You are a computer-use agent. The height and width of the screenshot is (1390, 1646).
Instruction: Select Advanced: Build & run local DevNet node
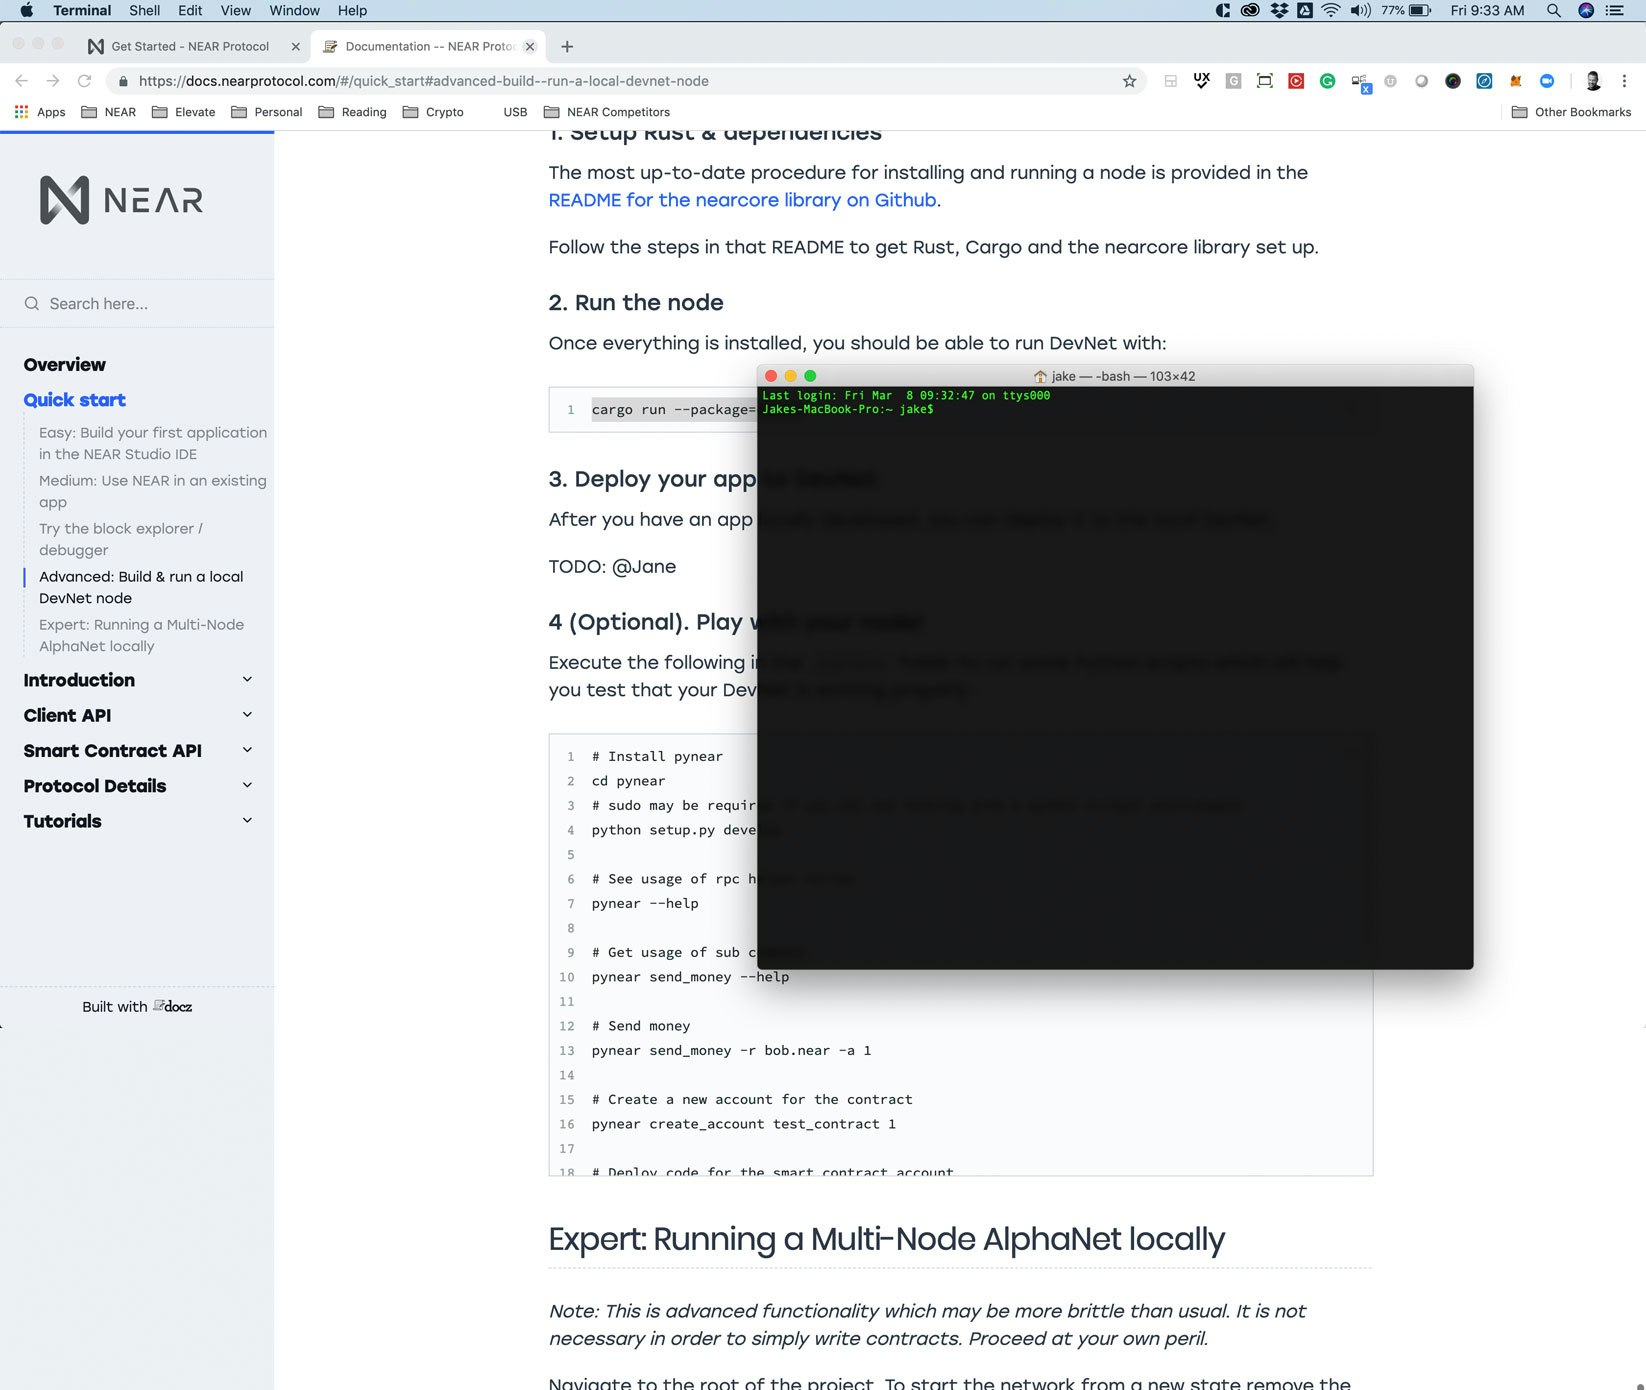(x=141, y=587)
